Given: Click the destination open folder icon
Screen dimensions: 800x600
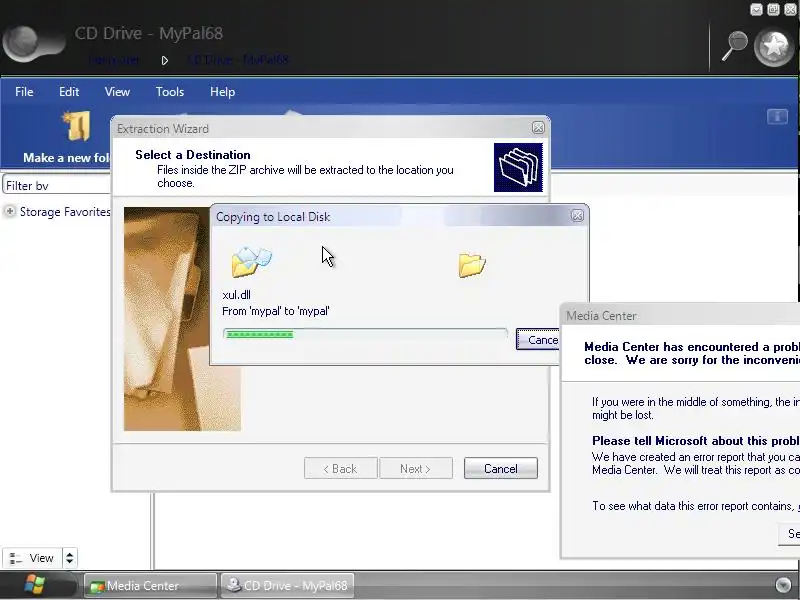Looking at the screenshot, I should coord(472,265).
